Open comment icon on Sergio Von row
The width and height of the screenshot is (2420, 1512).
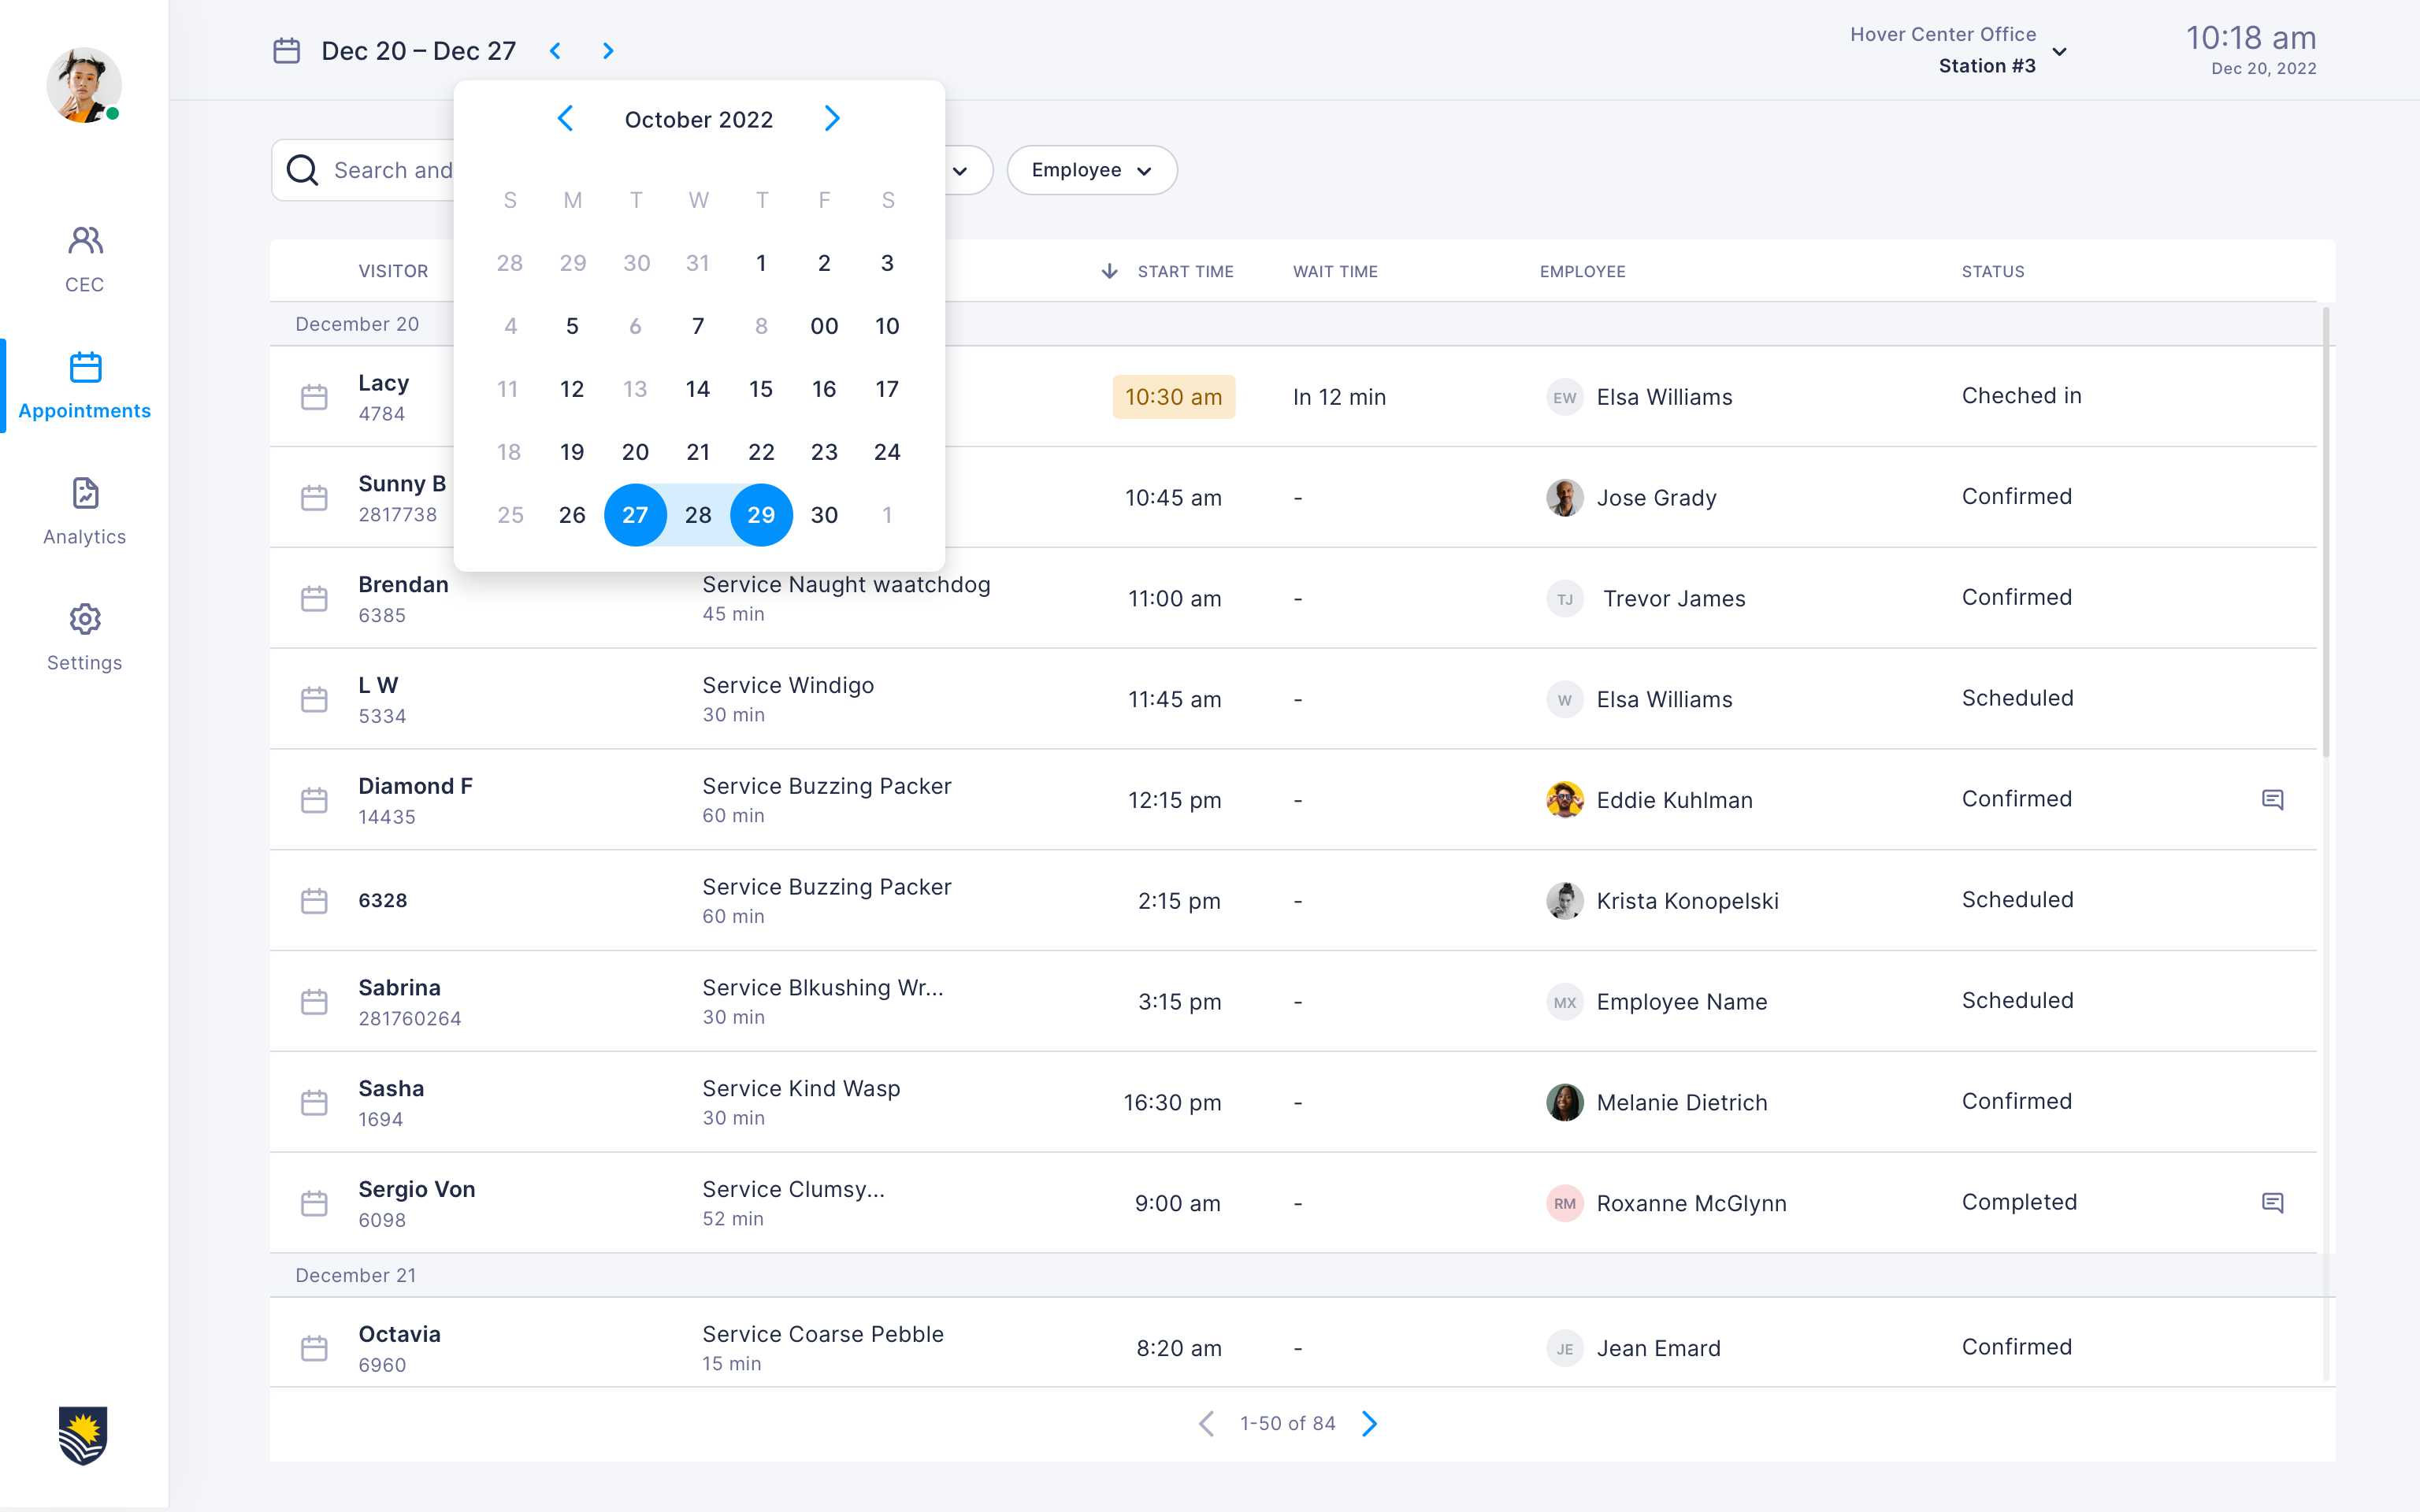[2272, 1202]
